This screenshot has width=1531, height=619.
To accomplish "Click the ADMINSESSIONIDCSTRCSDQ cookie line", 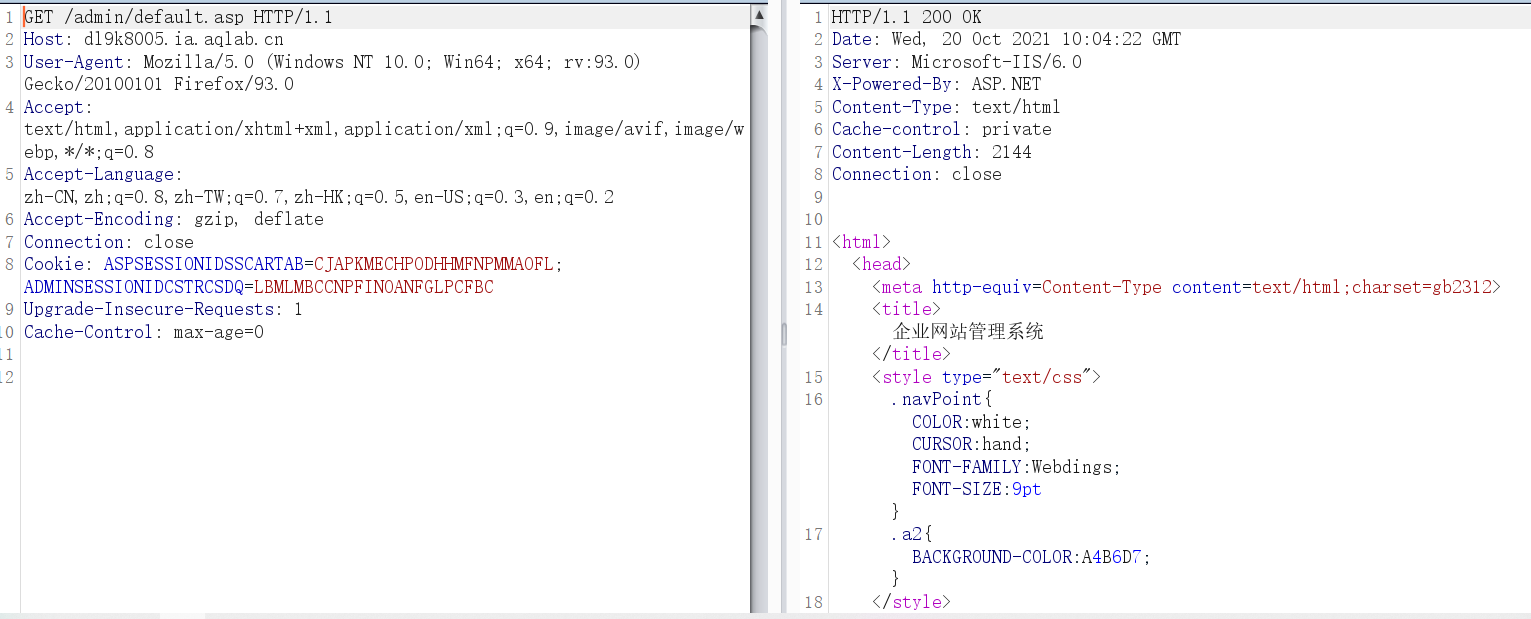I will (x=259, y=287).
